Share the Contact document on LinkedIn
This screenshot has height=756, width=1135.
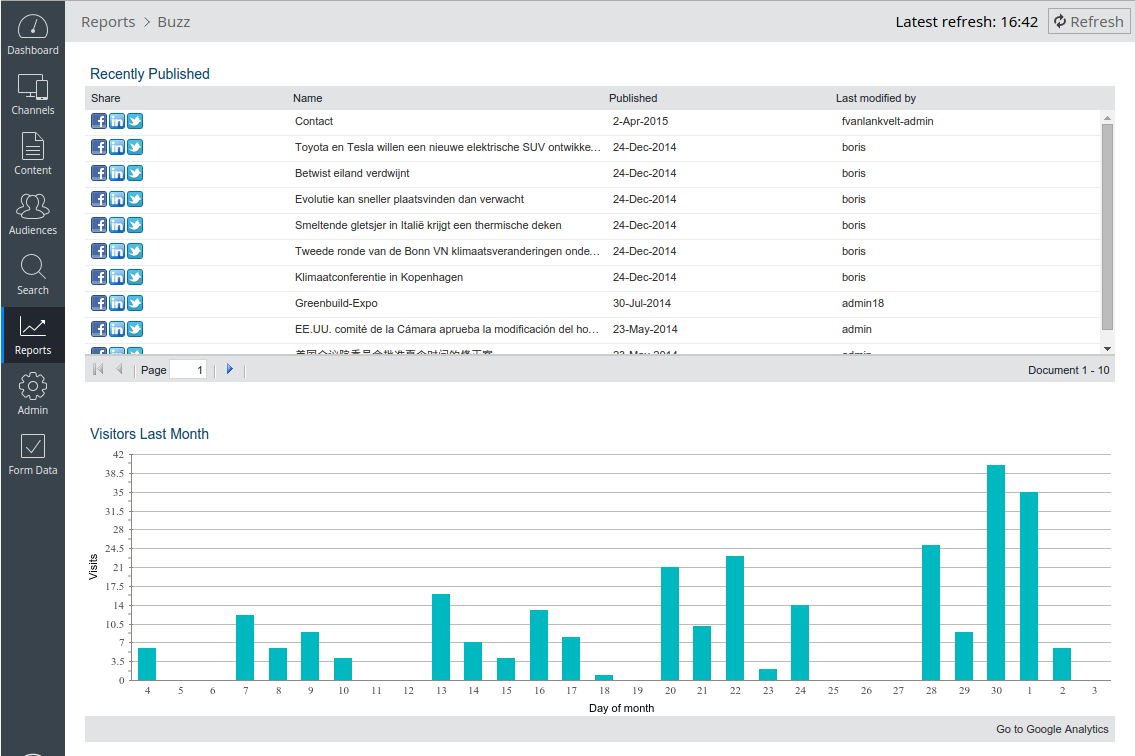point(117,121)
